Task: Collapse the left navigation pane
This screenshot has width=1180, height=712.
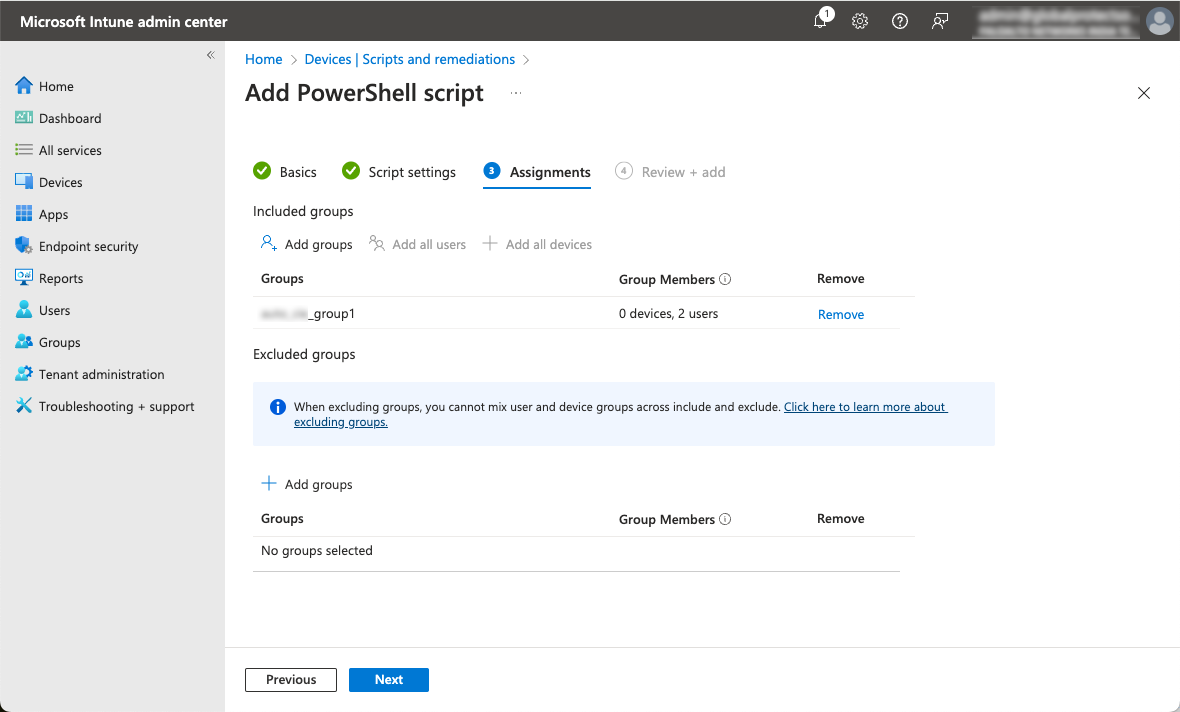Action: pyautogui.click(x=210, y=55)
